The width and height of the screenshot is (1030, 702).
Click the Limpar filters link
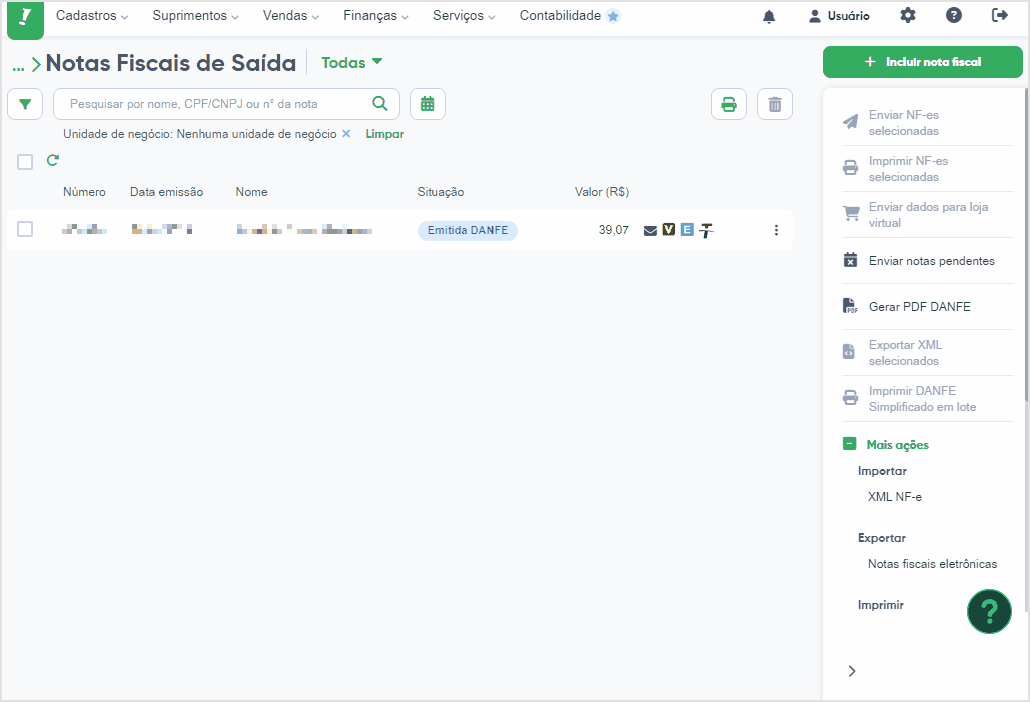click(x=384, y=134)
